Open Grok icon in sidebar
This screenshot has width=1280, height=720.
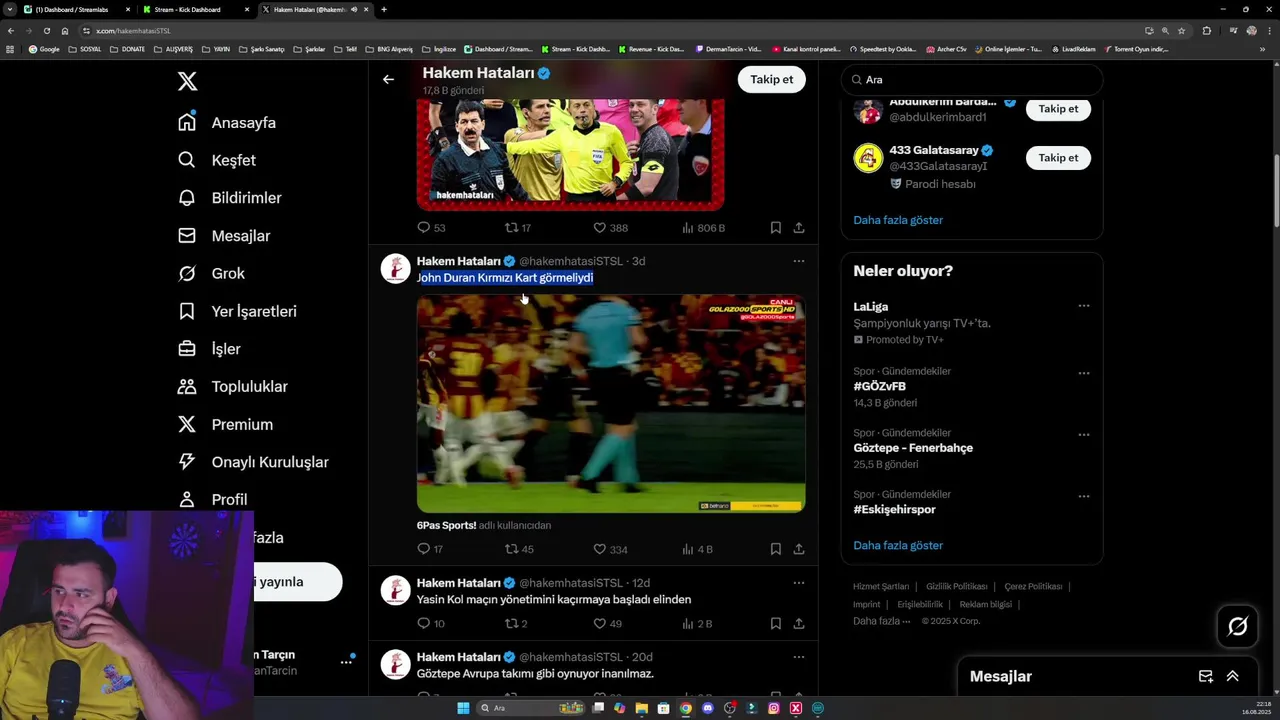click(x=187, y=273)
